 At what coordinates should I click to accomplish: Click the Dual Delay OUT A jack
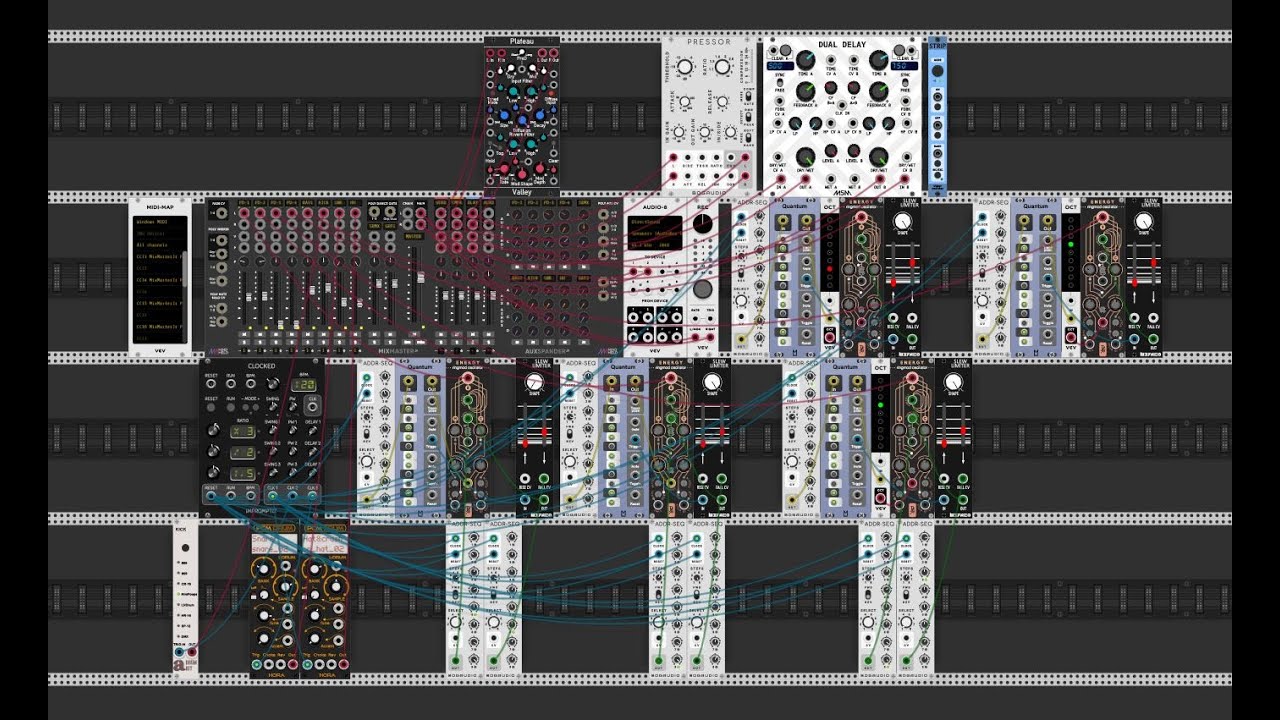pos(805,179)
